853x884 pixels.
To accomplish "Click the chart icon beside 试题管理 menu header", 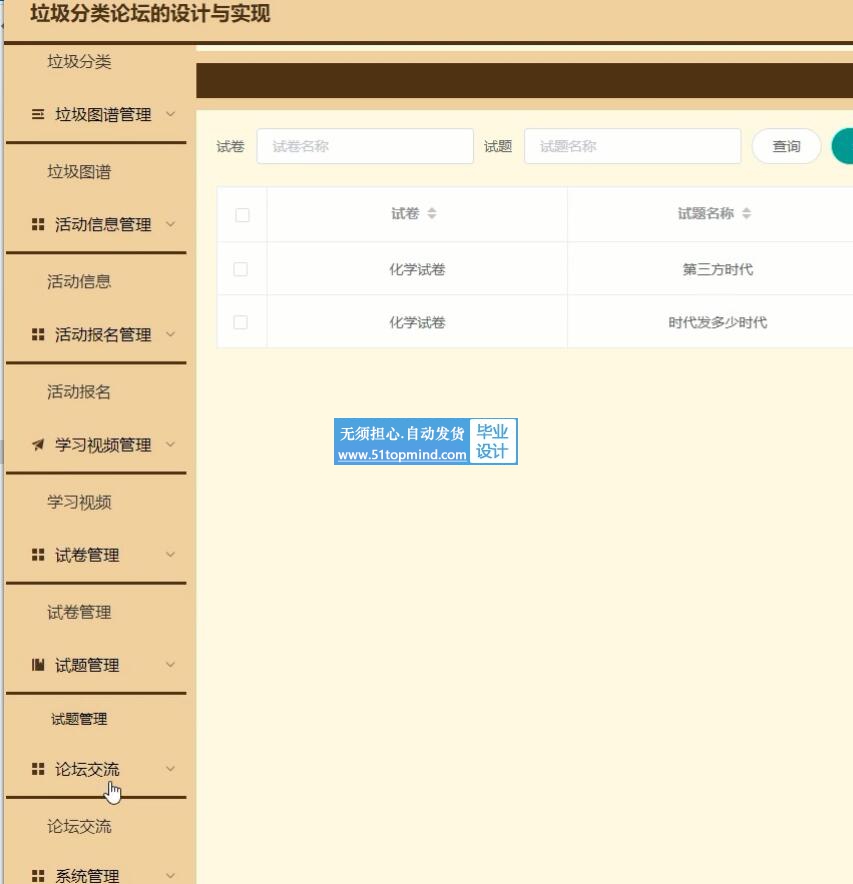I will pos(38,665).
